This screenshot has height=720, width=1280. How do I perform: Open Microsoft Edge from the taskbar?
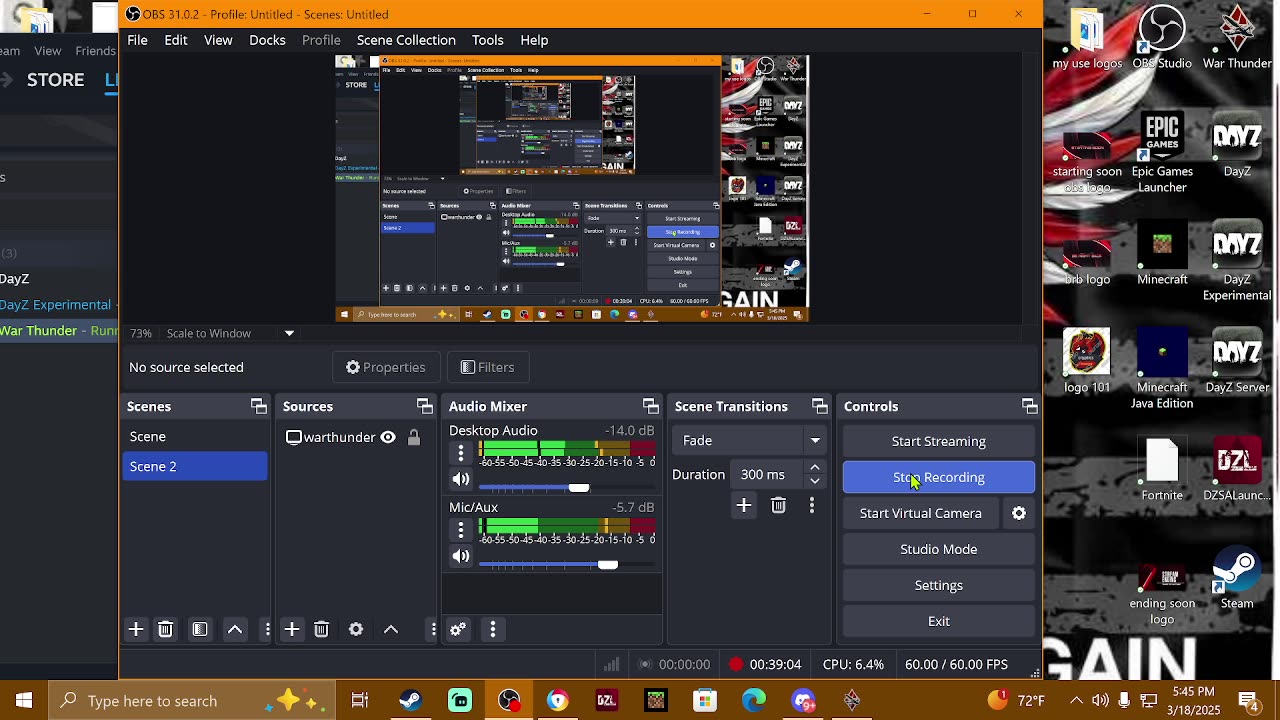pos(754,701)
